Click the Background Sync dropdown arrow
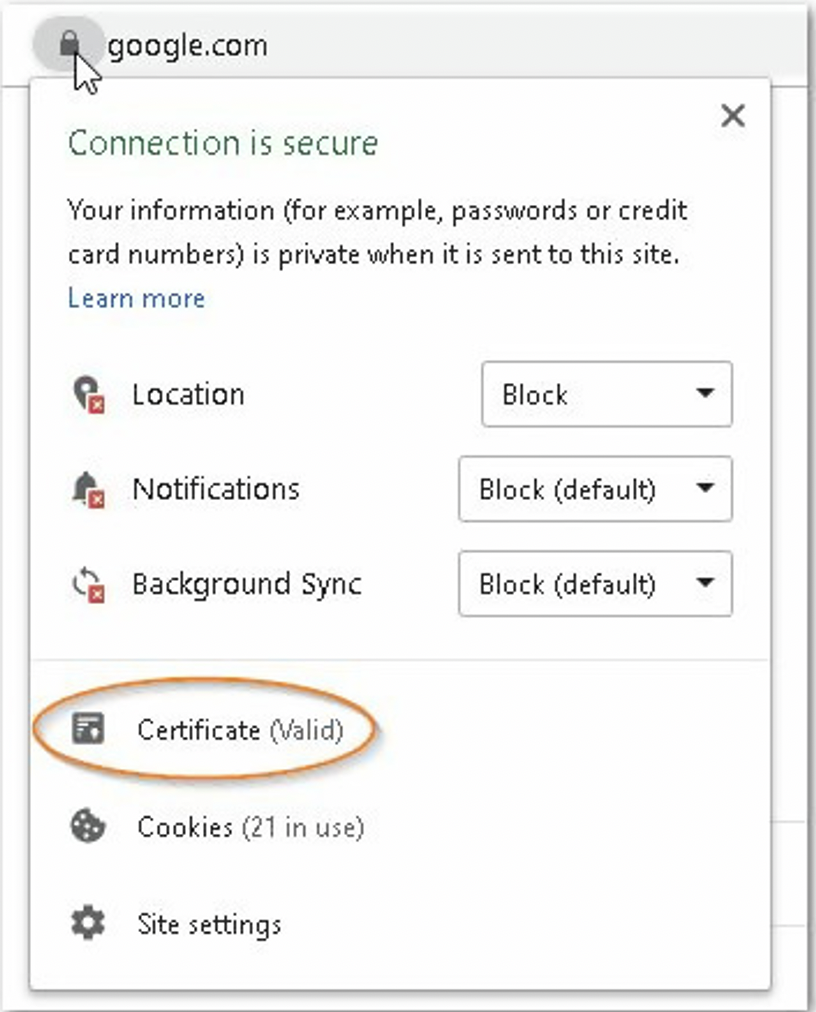Screen dimensions: 816x1012 click(x=705, y=583)
